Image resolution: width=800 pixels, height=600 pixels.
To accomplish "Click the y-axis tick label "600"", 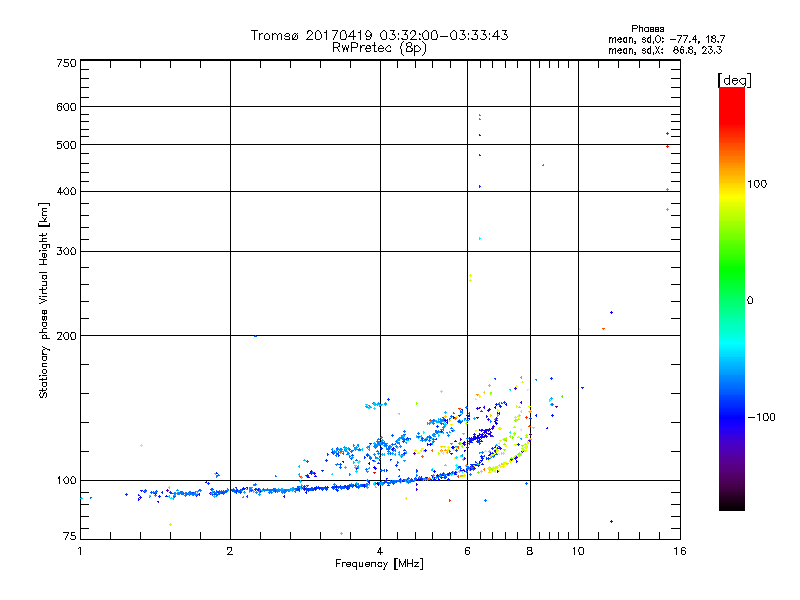I will [x=66, y=107].
